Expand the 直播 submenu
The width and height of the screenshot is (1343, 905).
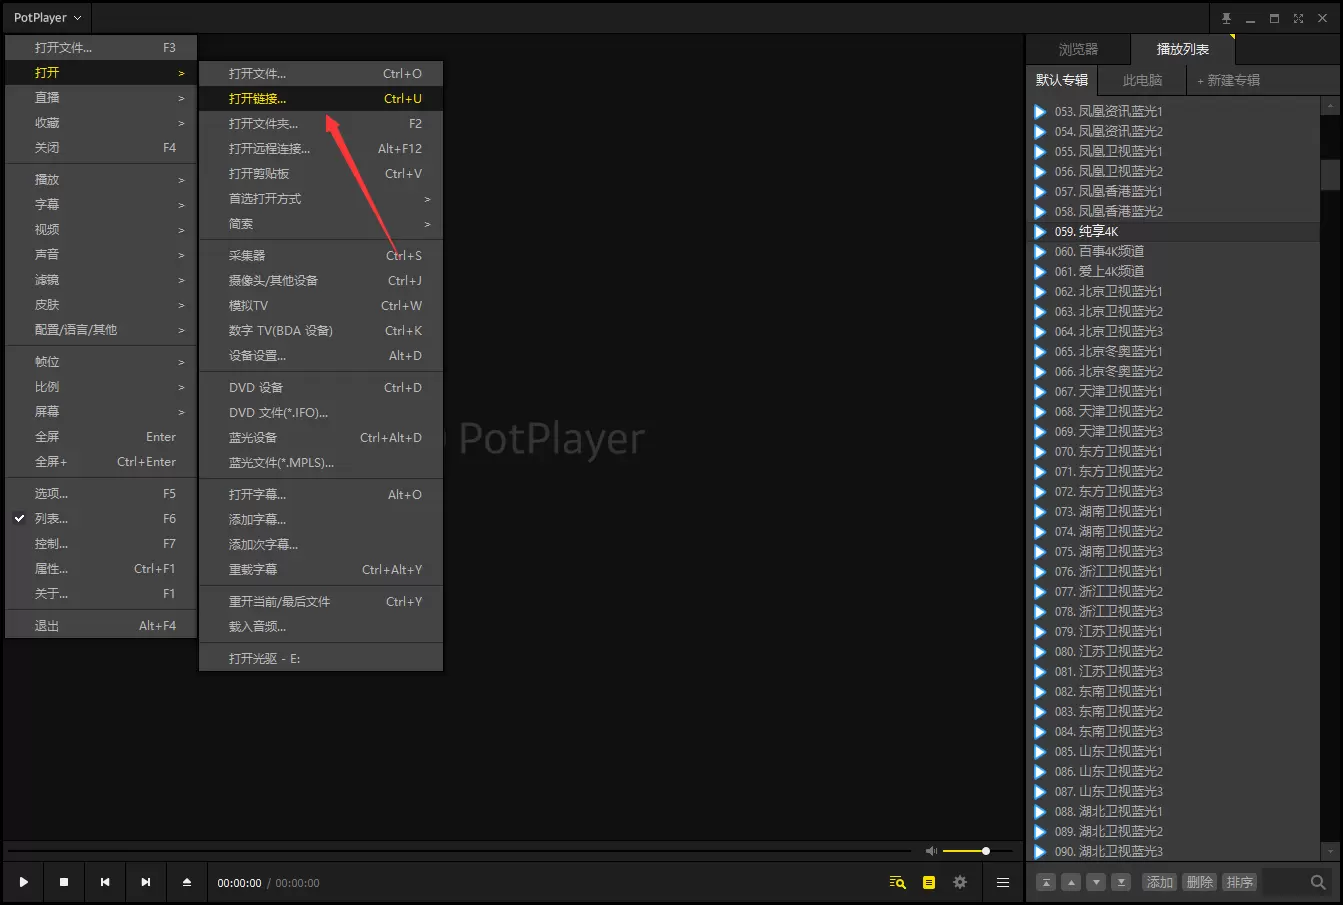(x=101, y=98)
